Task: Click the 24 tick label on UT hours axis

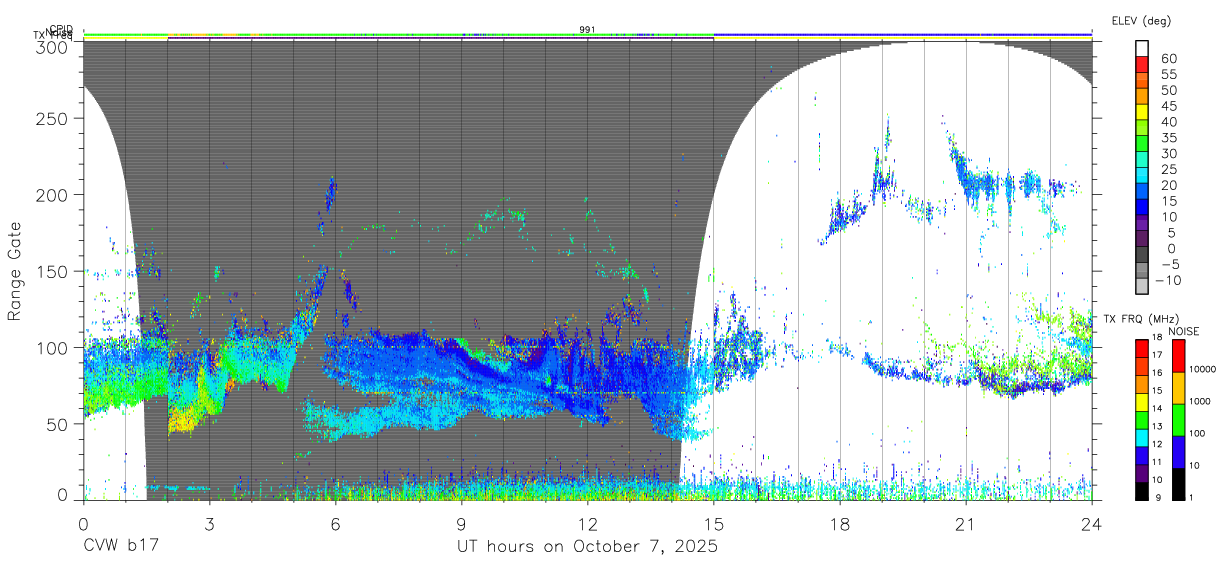Action: [x=1092, y=524]
